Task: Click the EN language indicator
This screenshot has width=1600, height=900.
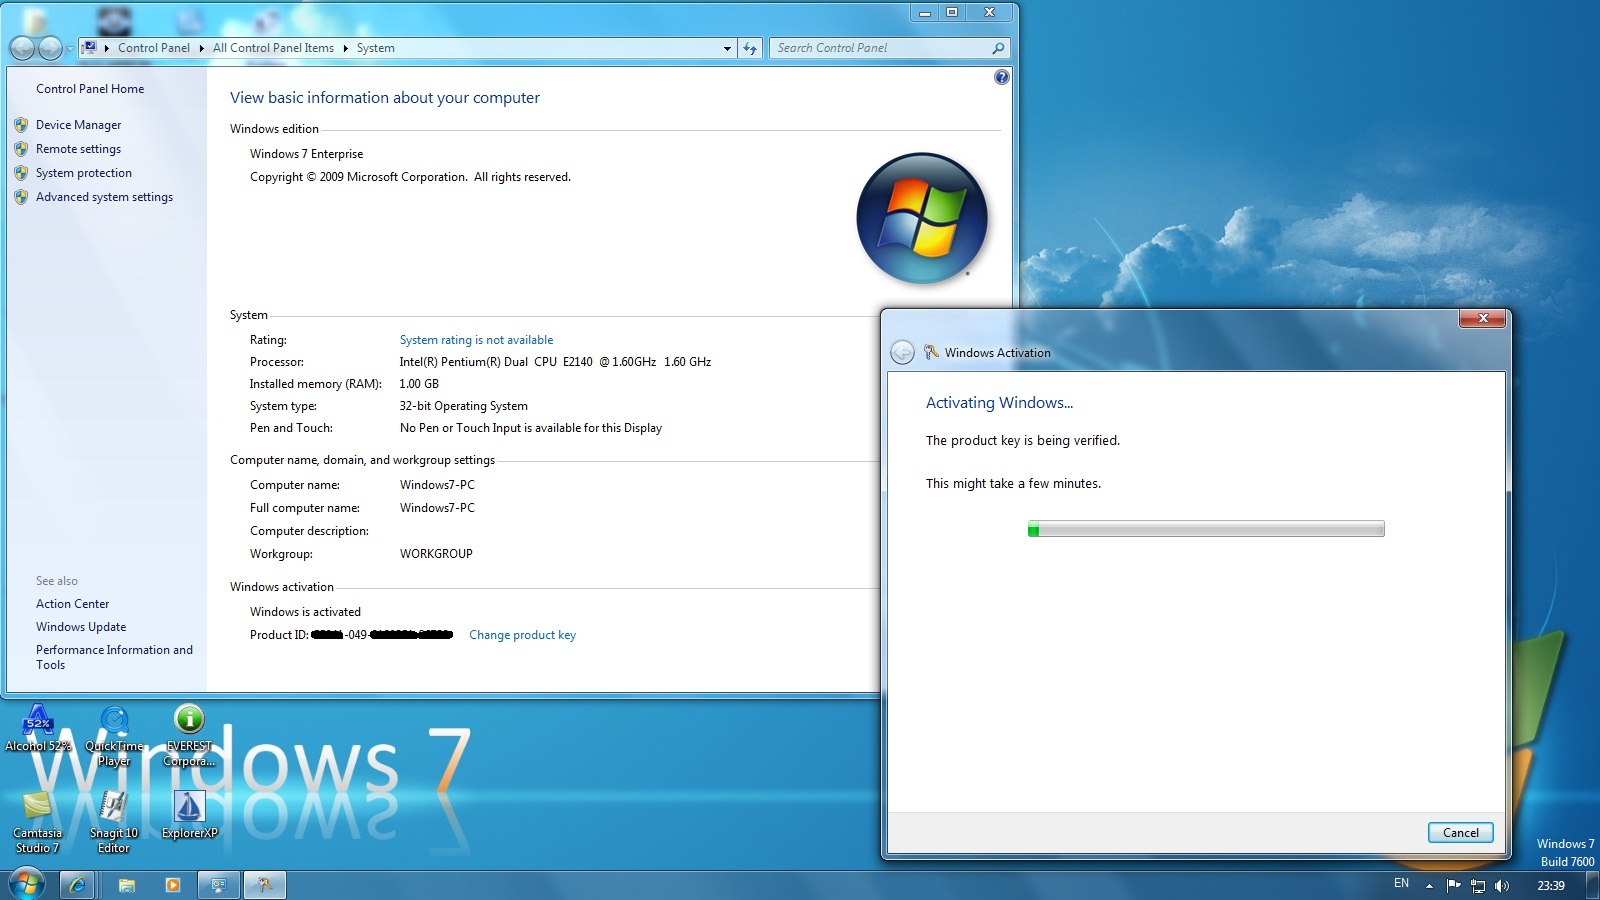Action: tap(1401, 884)
